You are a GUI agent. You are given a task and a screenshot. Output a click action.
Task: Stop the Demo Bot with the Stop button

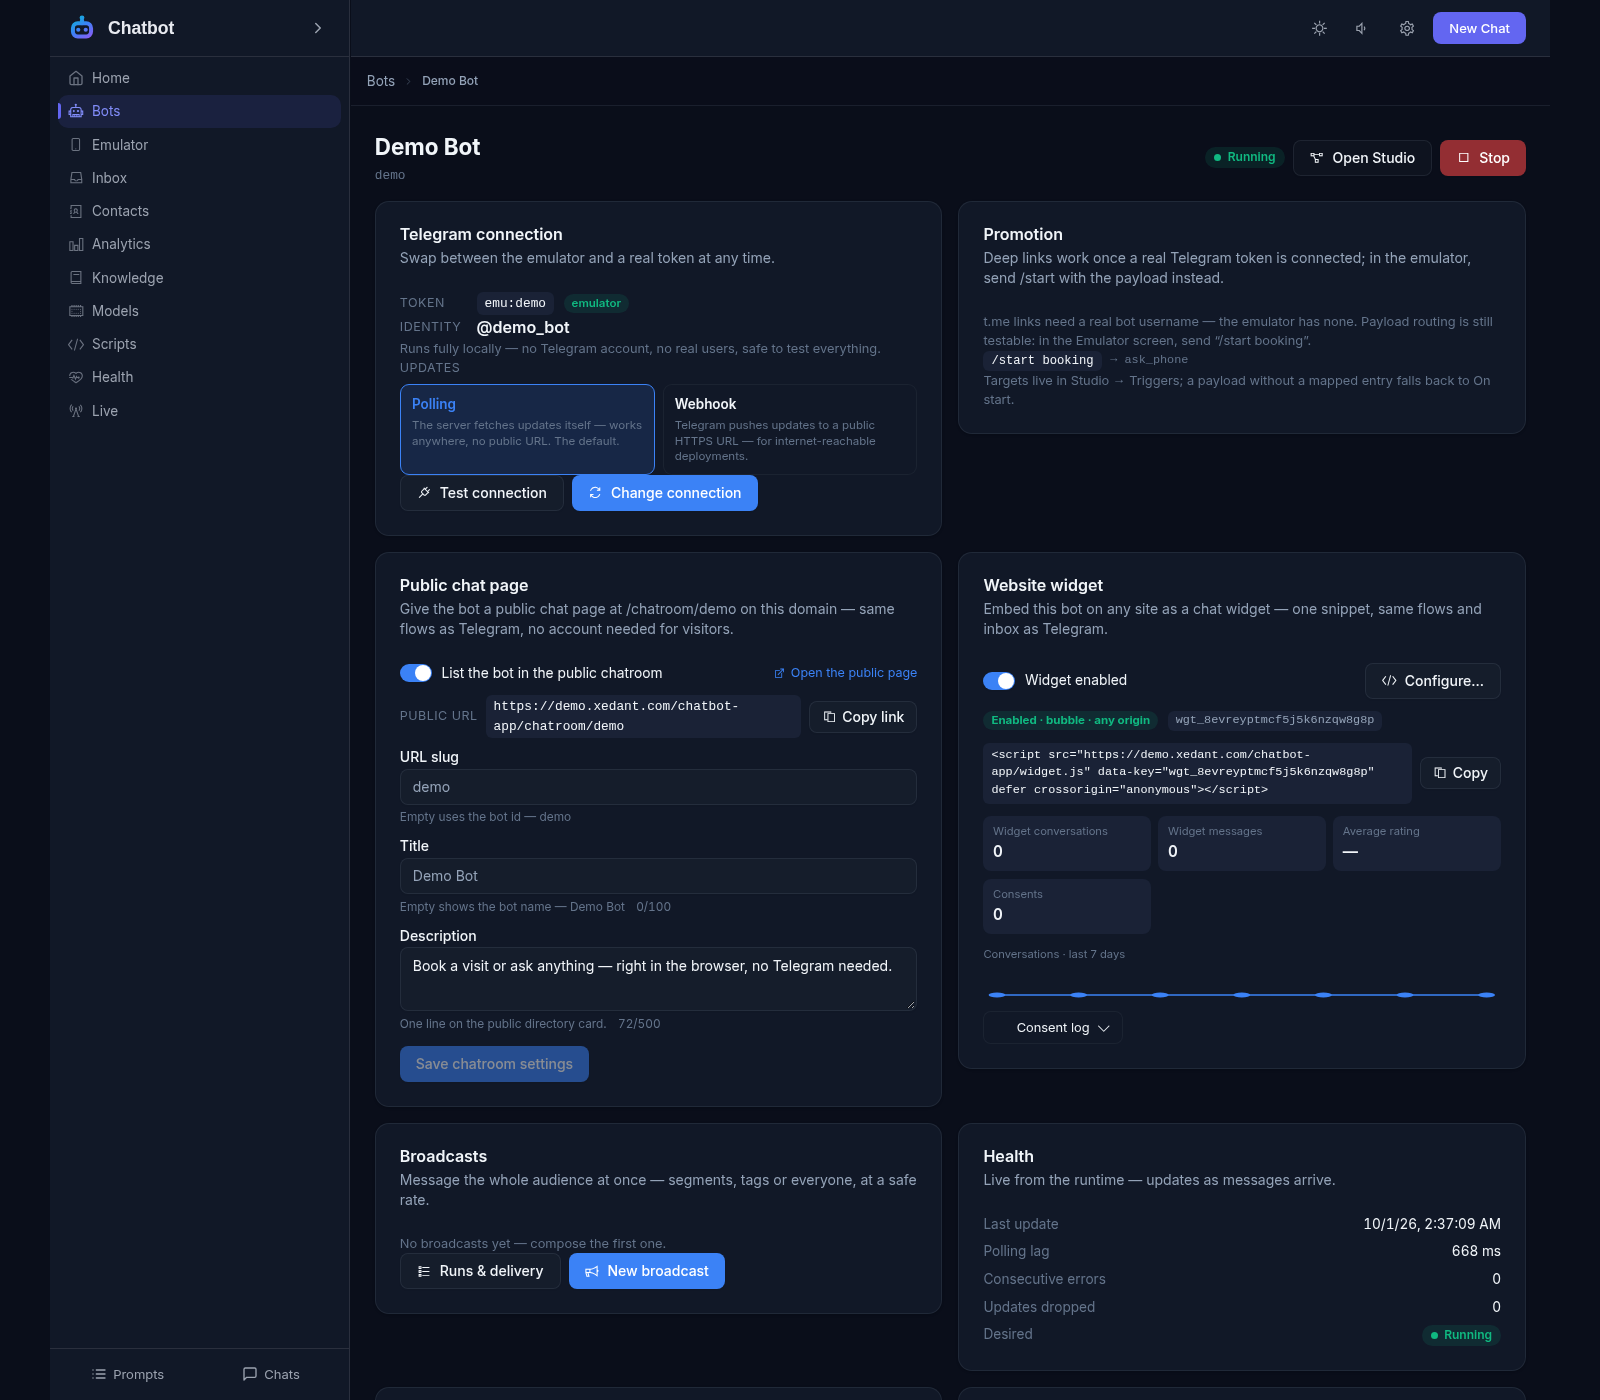1483,158
